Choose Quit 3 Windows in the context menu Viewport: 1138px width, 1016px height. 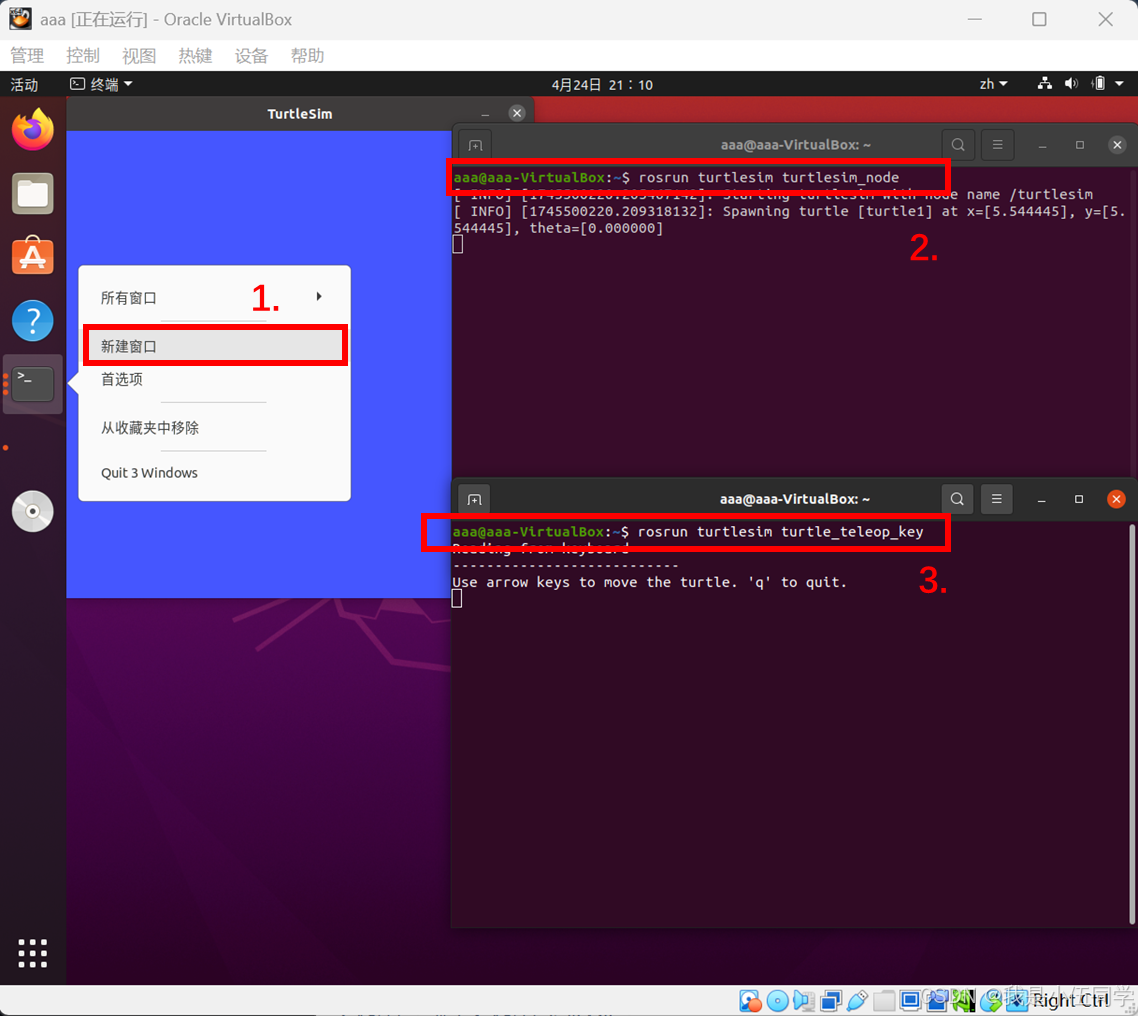click(215, 472)
